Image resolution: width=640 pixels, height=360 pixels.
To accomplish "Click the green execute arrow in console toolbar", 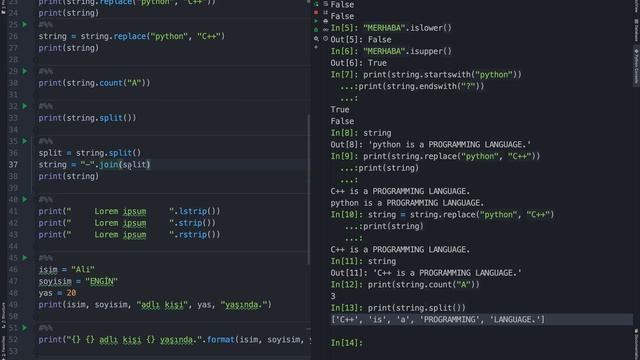I will (316, 21).
